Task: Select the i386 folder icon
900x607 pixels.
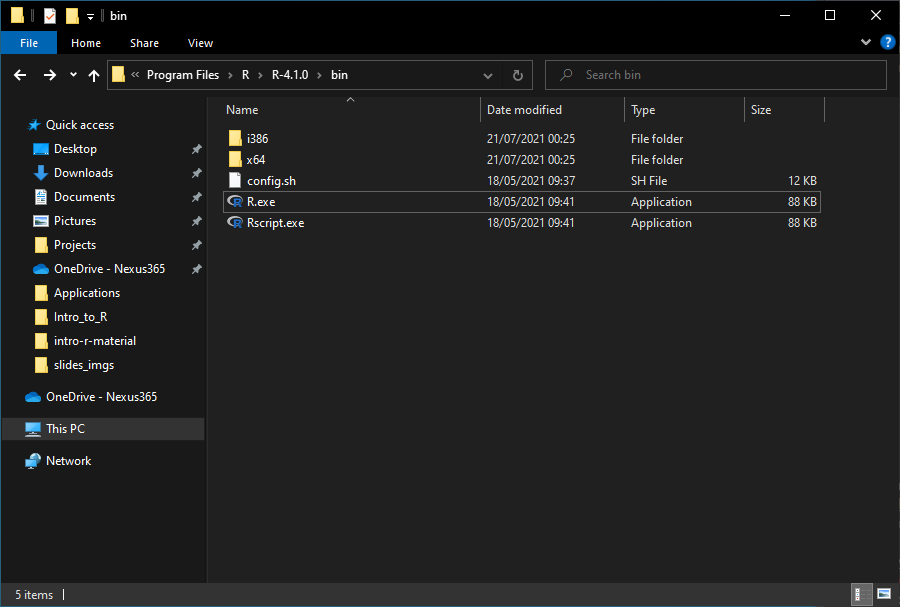Action: pos(235,139)
